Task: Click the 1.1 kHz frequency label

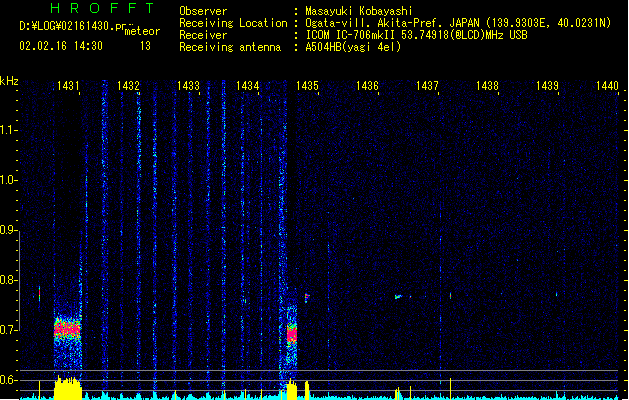Action: click(8, 130)
